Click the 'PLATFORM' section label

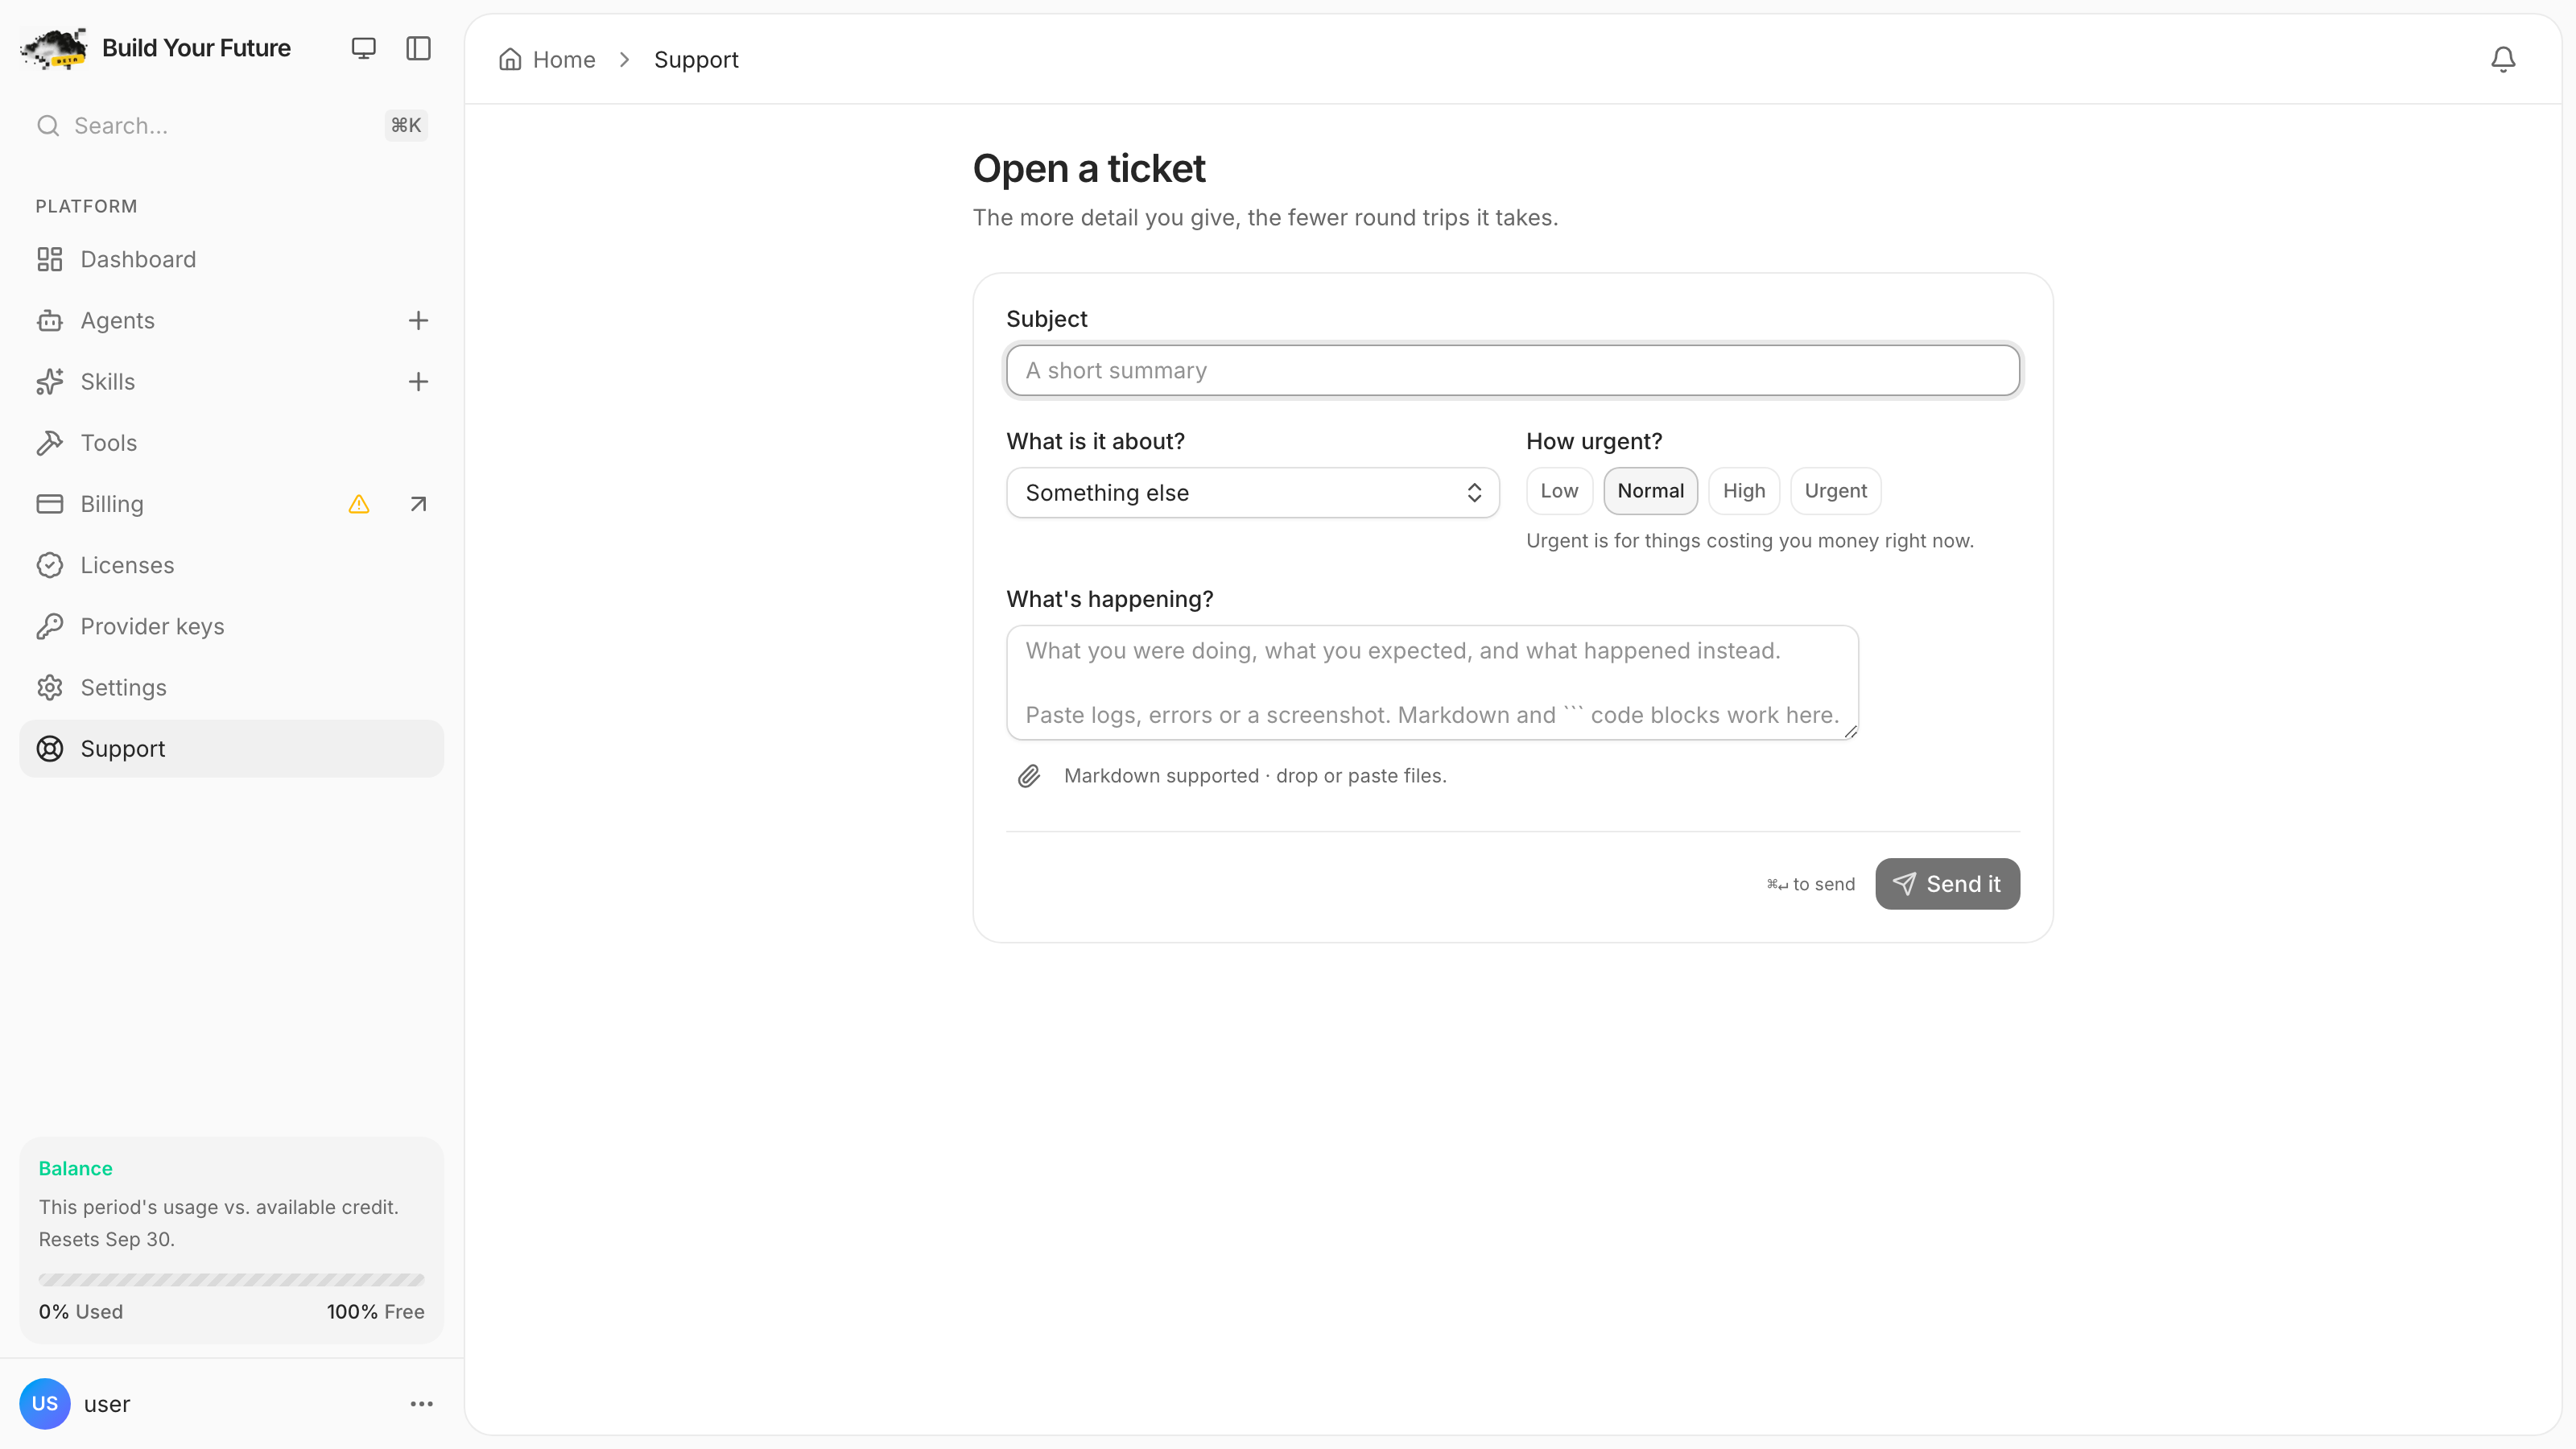click(87, 207)
